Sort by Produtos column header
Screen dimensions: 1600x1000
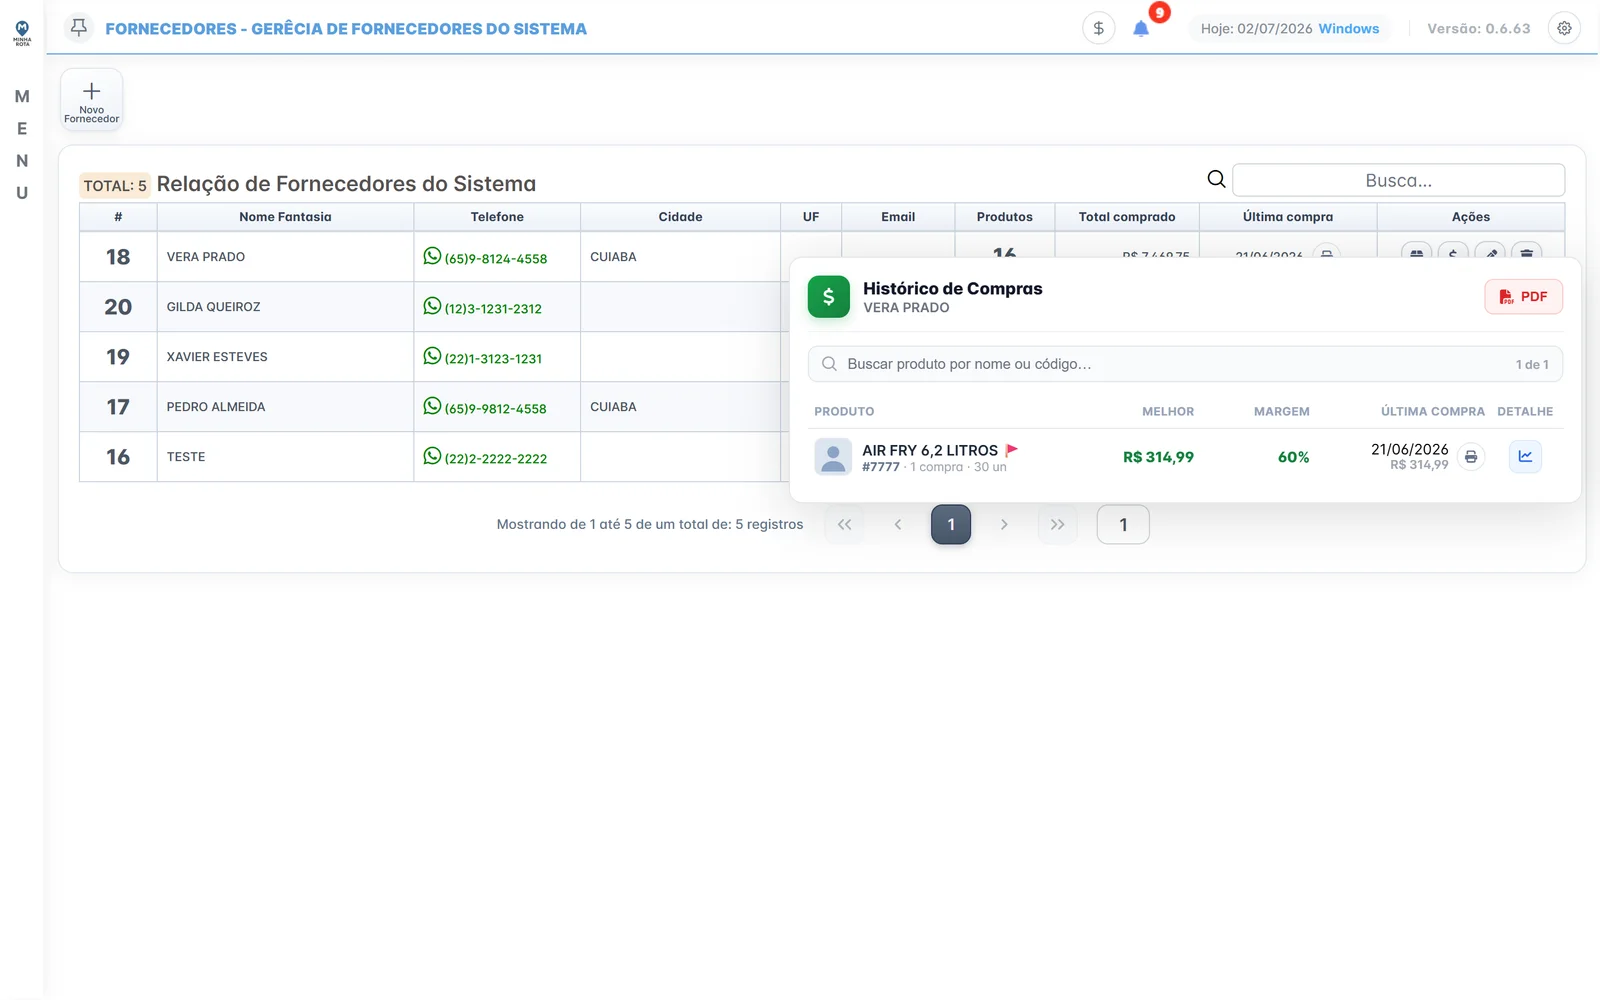pyautogui.click(x=1004, y=217)
